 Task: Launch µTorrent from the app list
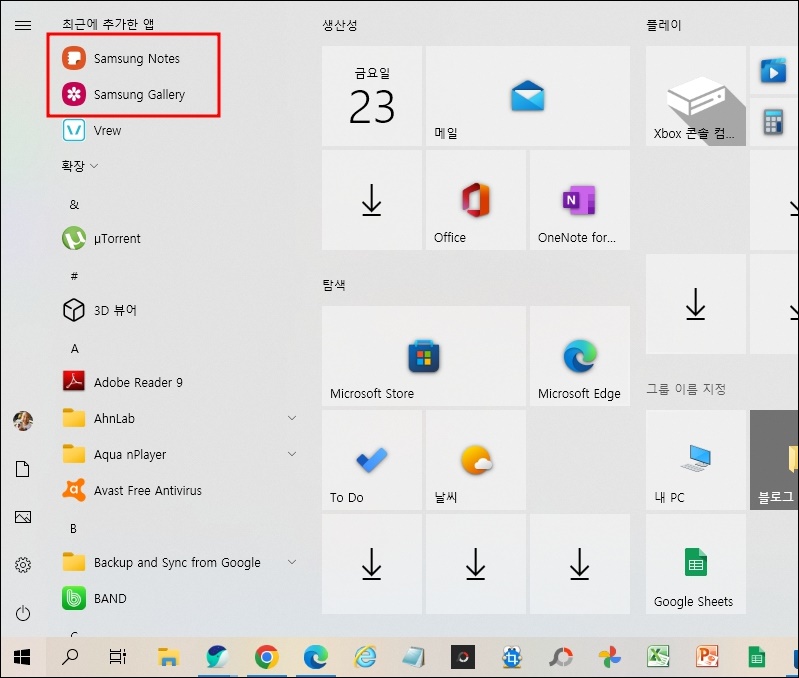(x=101, y=238)
